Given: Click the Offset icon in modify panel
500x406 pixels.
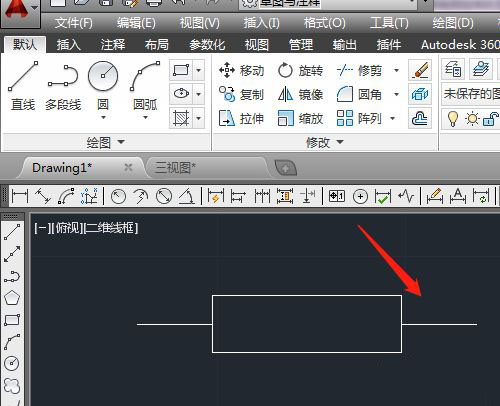Looking at the screenshot, I should (420, 118).
